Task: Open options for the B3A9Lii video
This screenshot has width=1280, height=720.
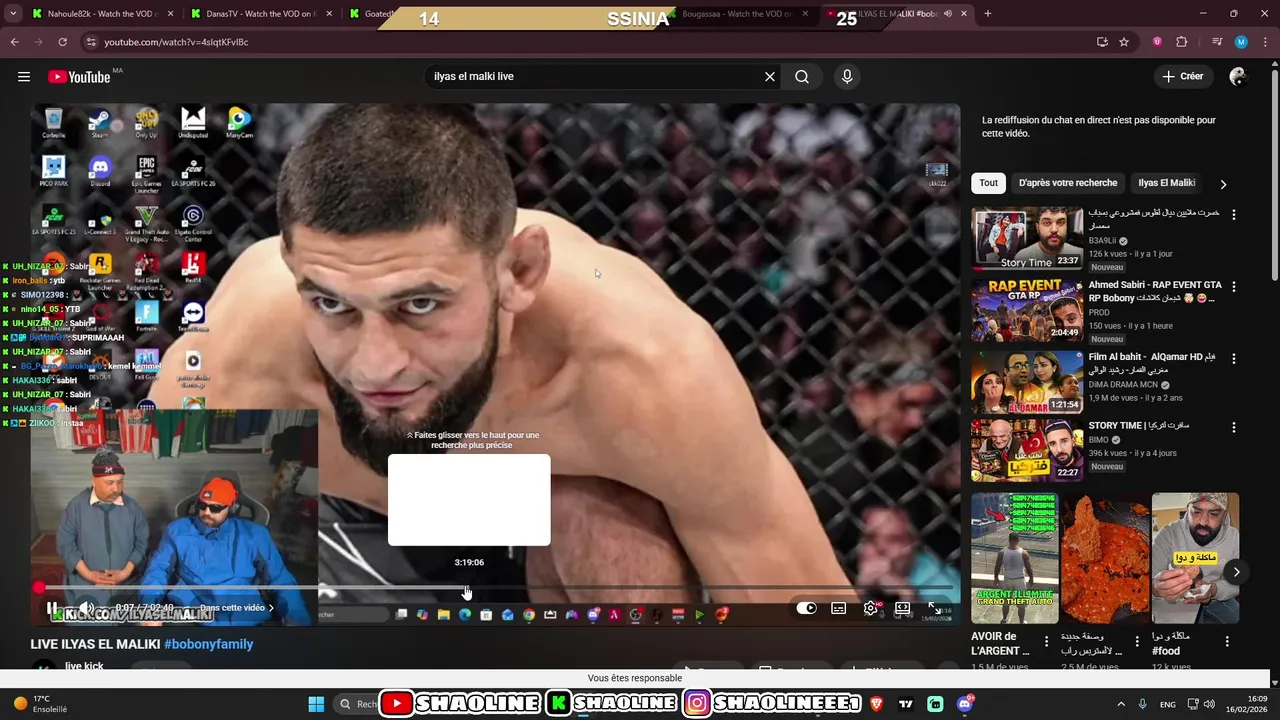Action: 1233,215
